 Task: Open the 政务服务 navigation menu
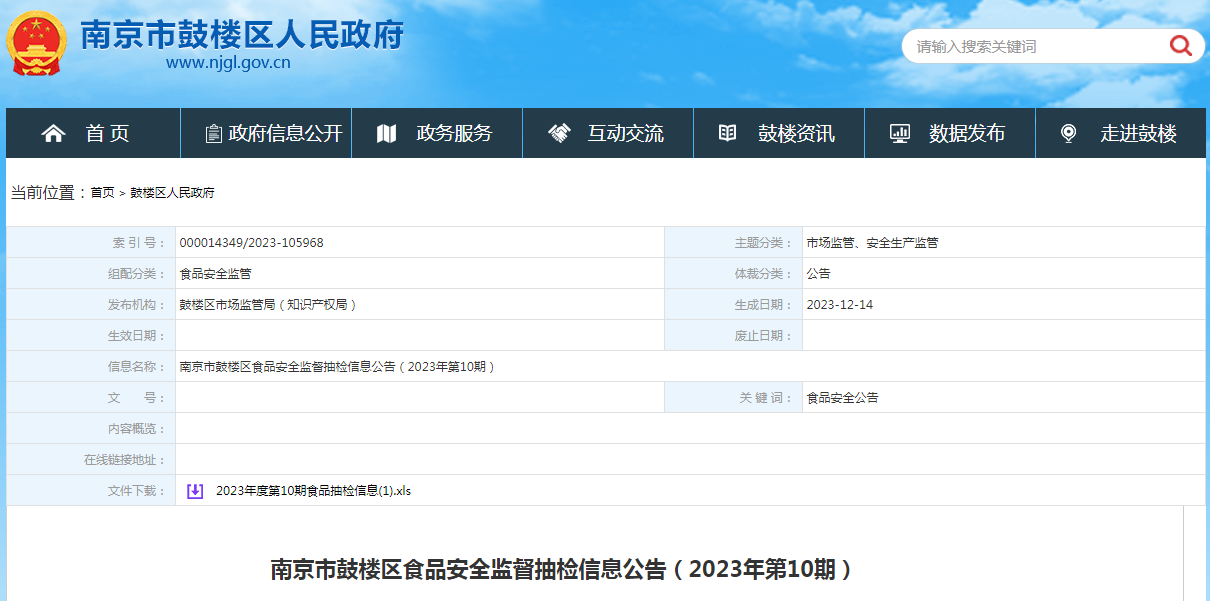click(454, 133)
